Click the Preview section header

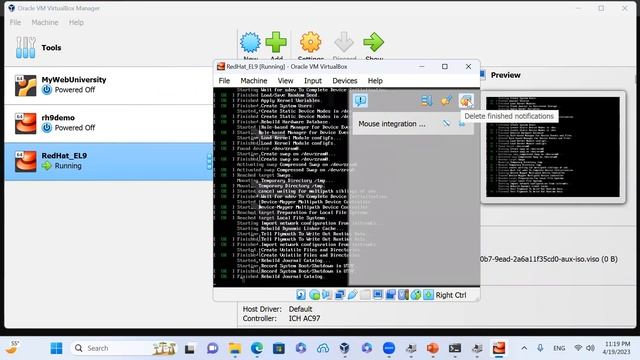(505, 75)
